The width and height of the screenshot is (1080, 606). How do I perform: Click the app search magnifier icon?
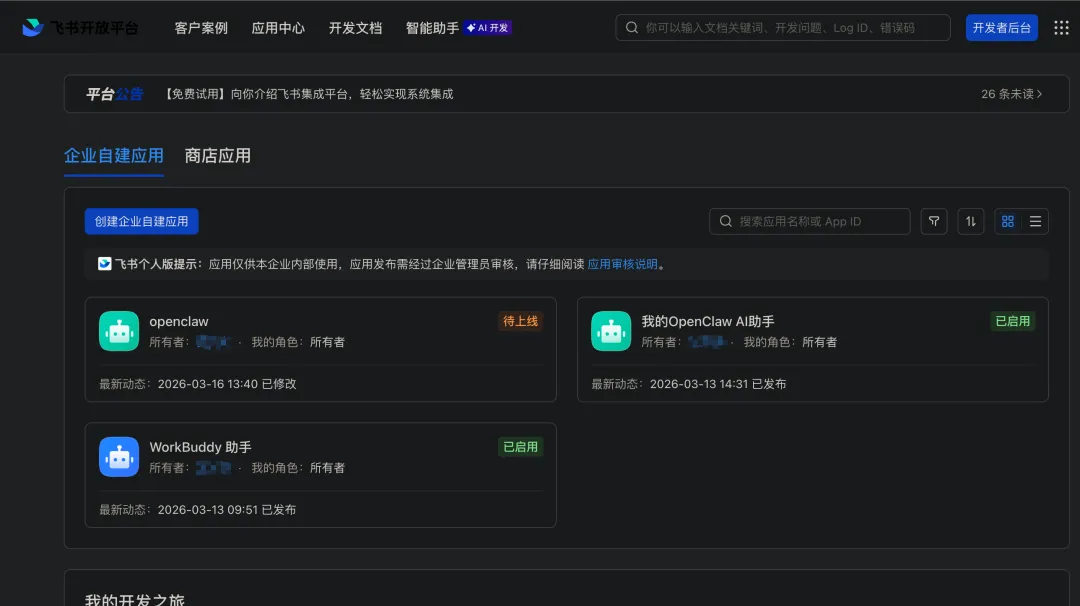(725, 221)
